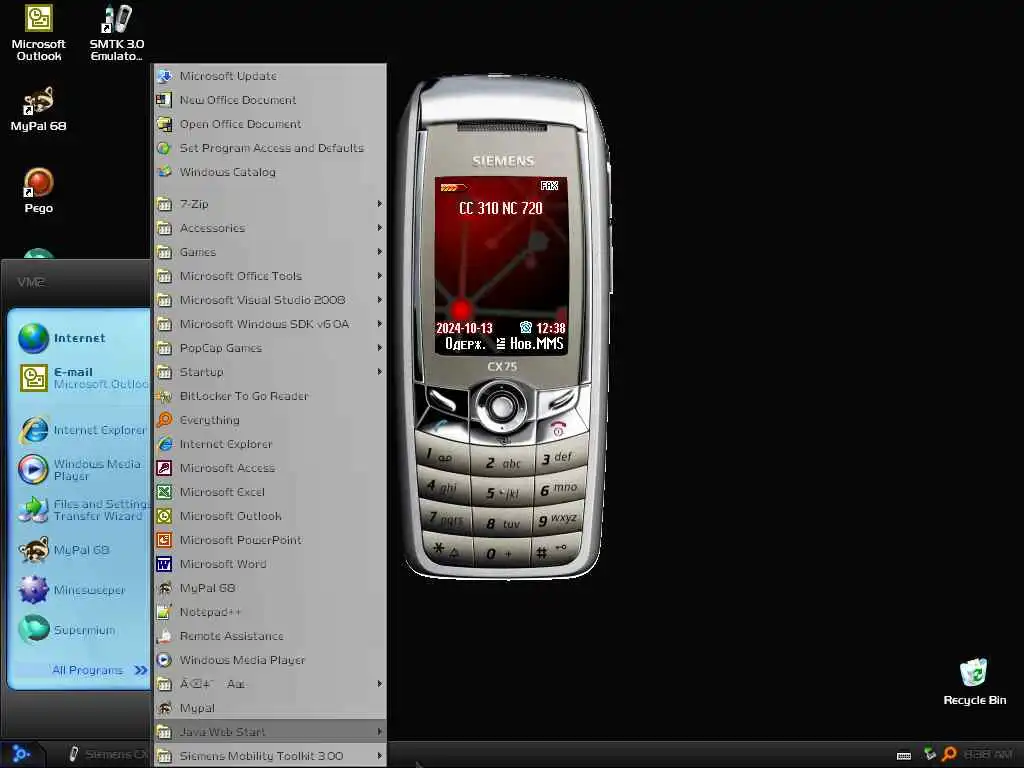Click the Start button on taskbar
Screen dimensions: 1024x768
tap(21, 754)
